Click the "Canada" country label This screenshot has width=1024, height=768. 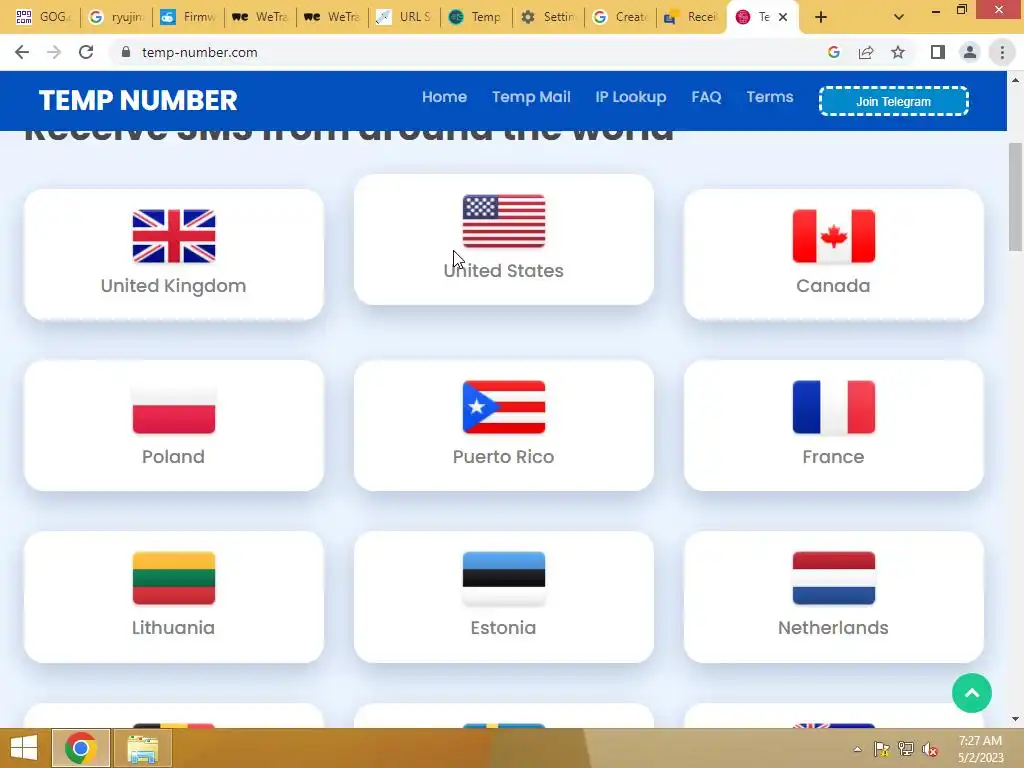pyautogui.click(x=833, y=286)
